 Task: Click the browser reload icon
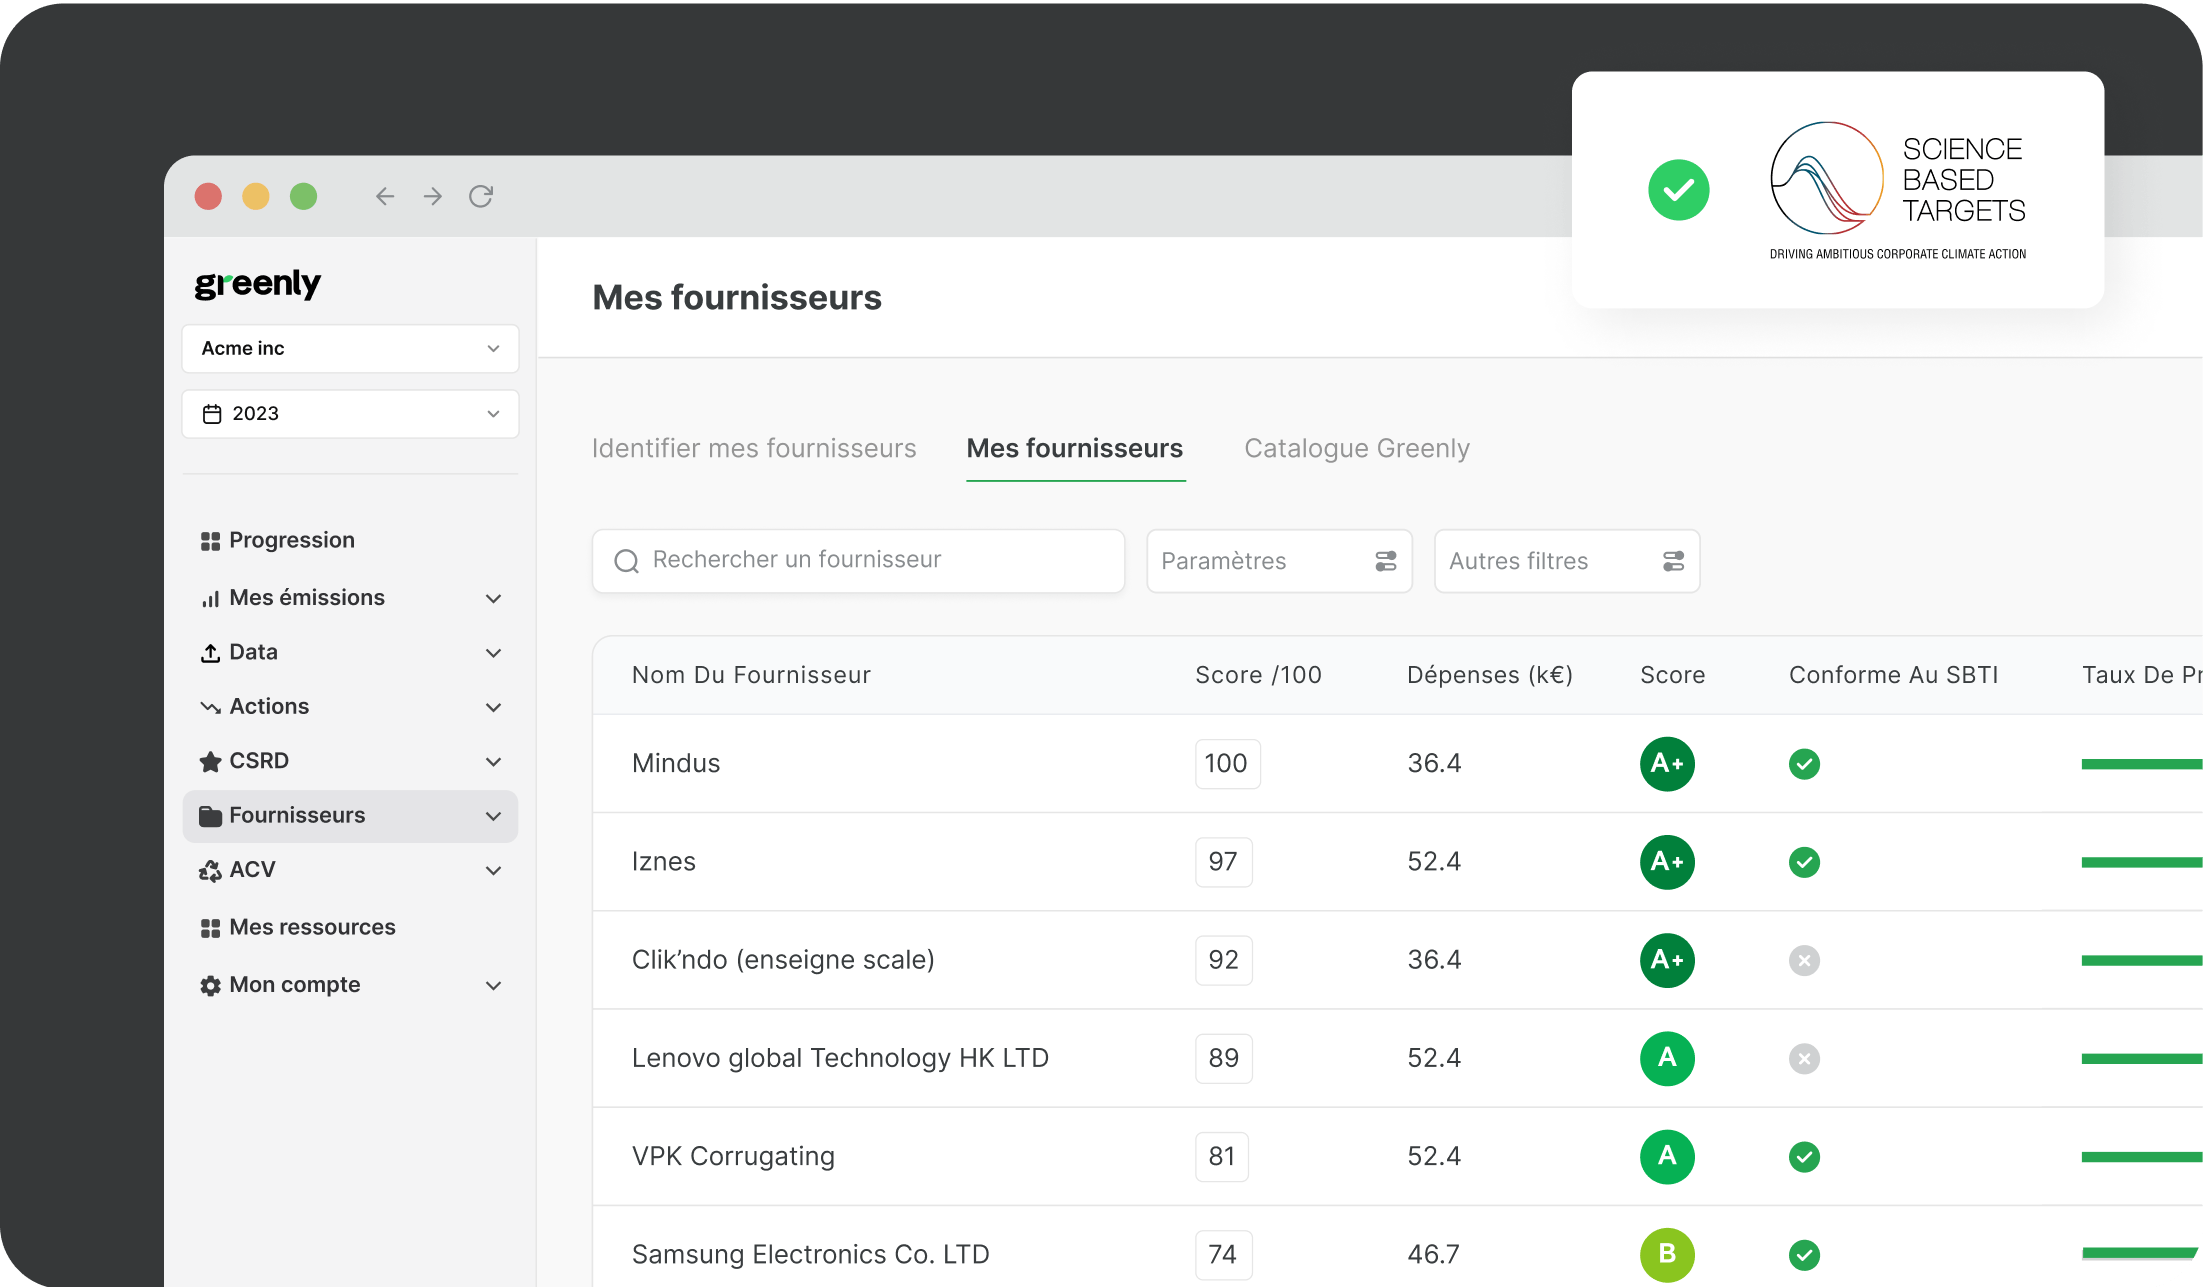click(481, 196)
